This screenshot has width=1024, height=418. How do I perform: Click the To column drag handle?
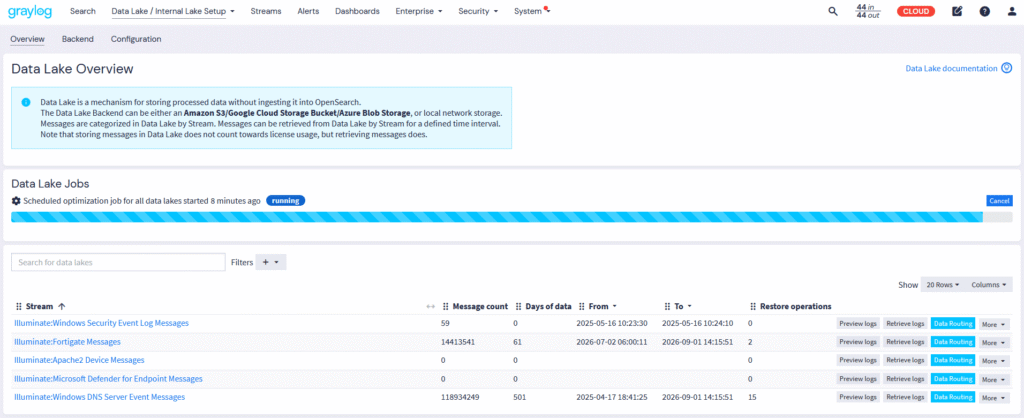(667, 306)
